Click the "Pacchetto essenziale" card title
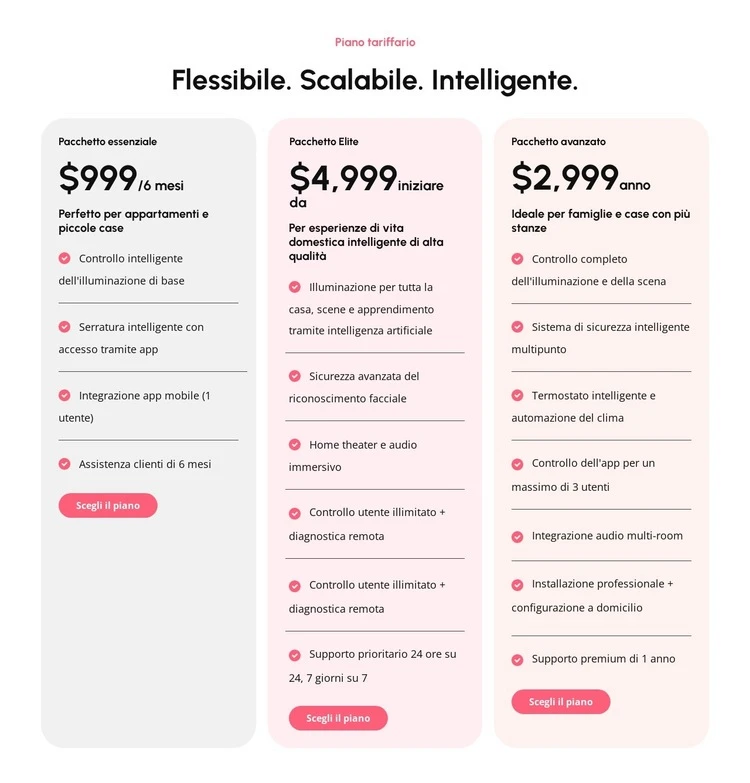 click(108, 142)
